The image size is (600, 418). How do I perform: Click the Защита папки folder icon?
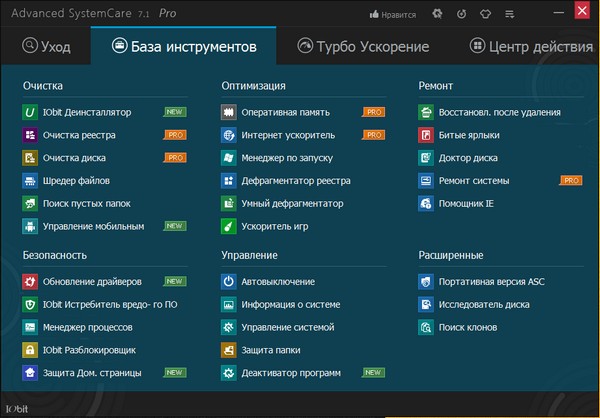(x=228, y=351)
